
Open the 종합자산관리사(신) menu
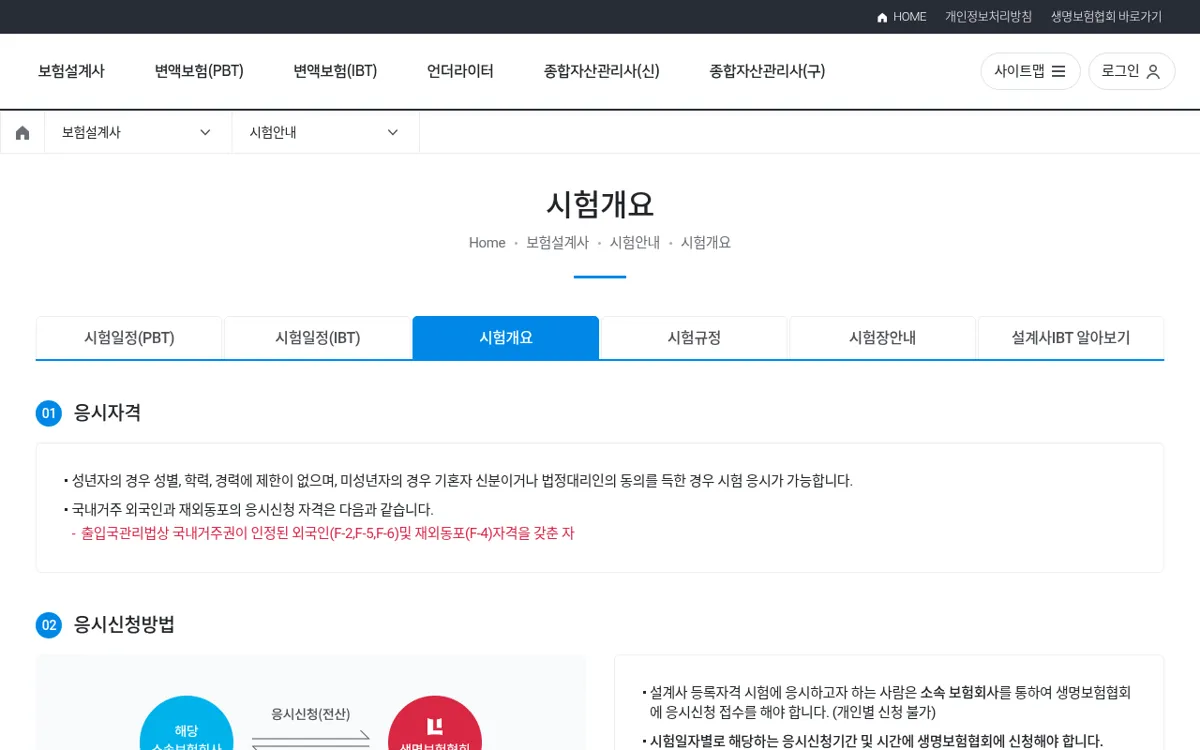tap(601, 71)
